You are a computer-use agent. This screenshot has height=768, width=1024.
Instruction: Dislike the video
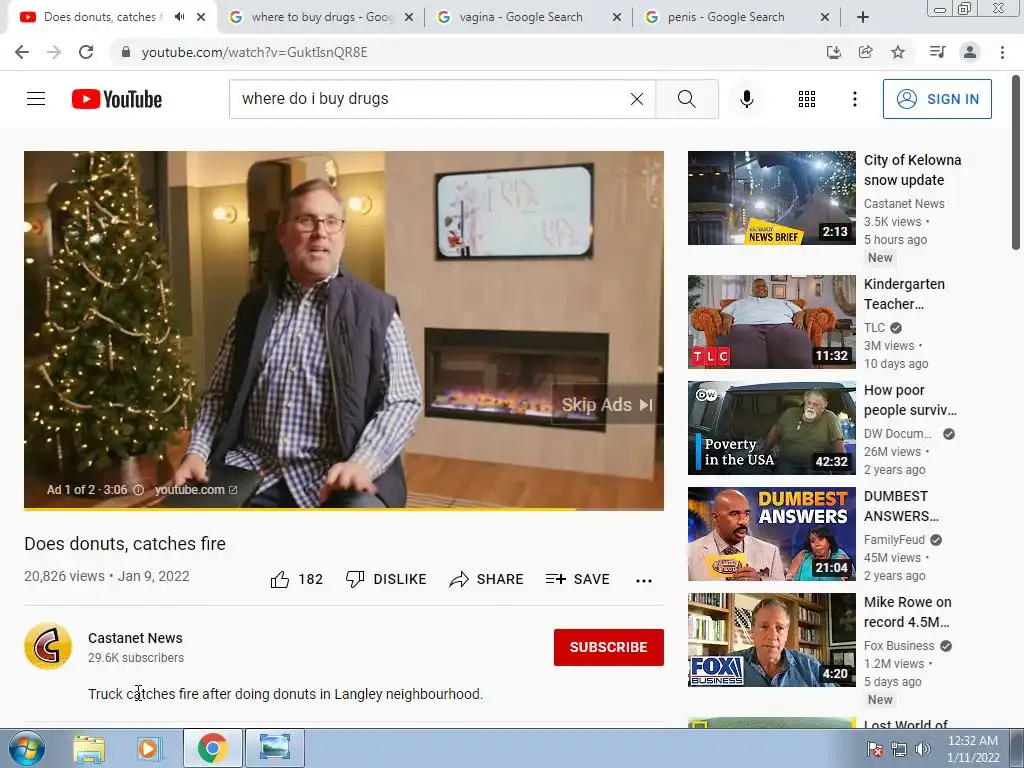[x=386, y=579]
